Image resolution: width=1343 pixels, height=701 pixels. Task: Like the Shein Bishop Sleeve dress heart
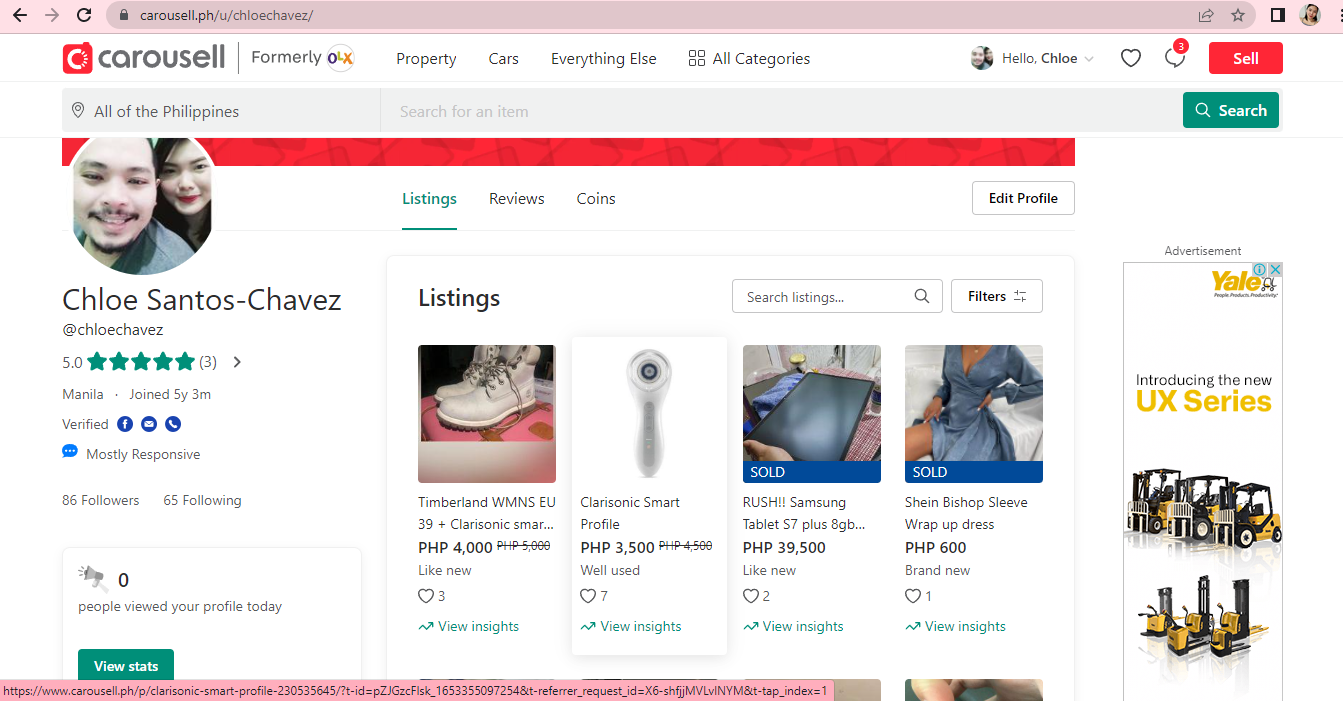(913, 596)
